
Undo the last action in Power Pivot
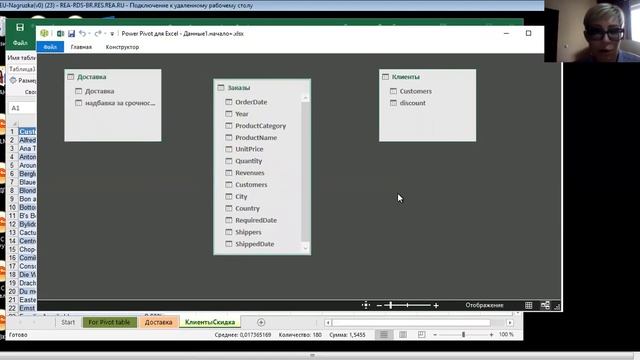[x=83, y=33]
